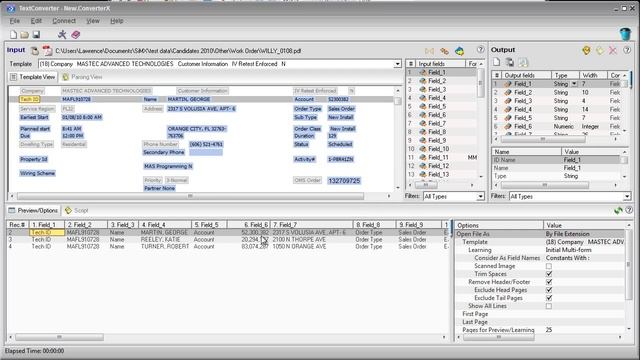Click the help question mark in Input panel
This screenshot has width=640, height=360.
point(480,50)
